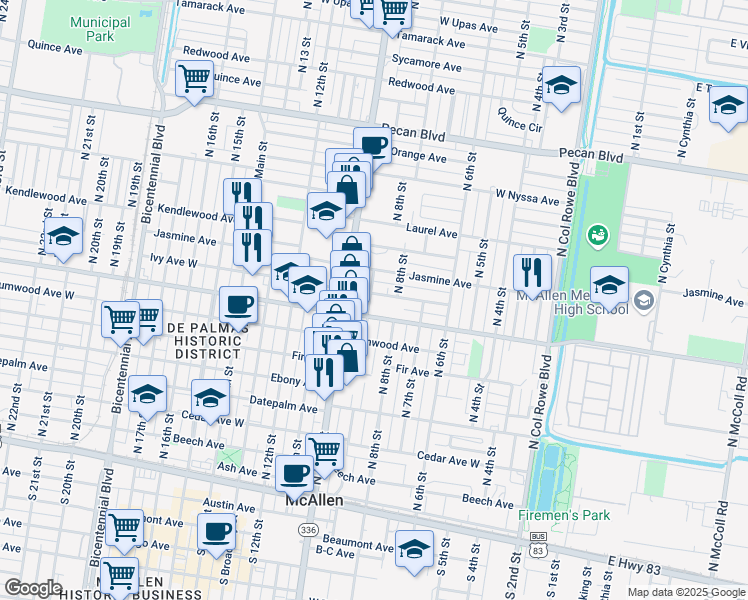Open the green park pin by N Col Rowe Blvd

[596, 236]
